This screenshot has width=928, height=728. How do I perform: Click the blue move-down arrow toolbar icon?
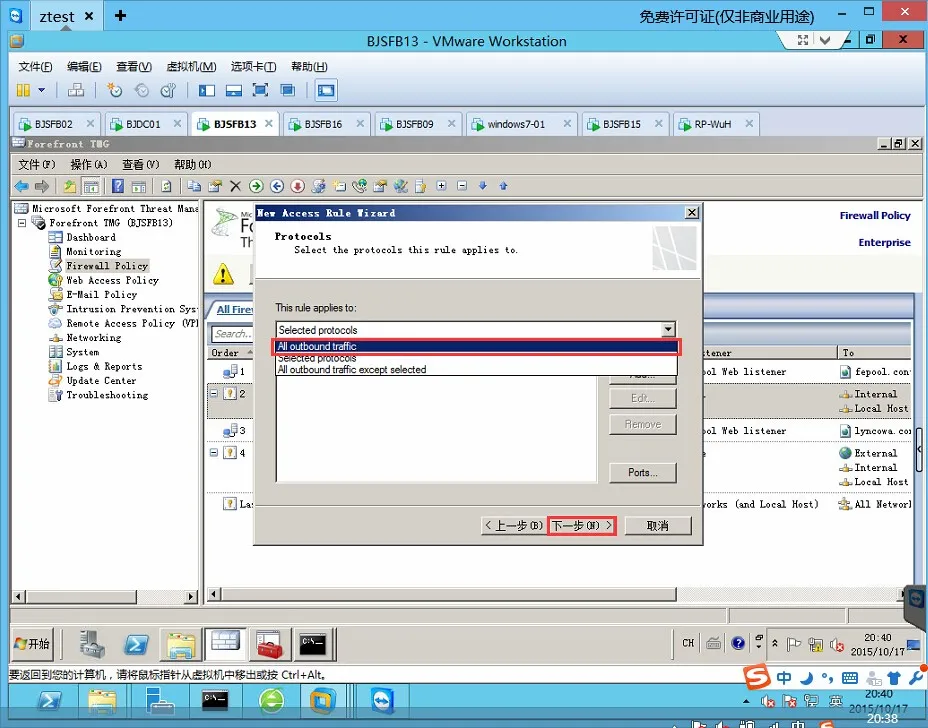(483, 186)
